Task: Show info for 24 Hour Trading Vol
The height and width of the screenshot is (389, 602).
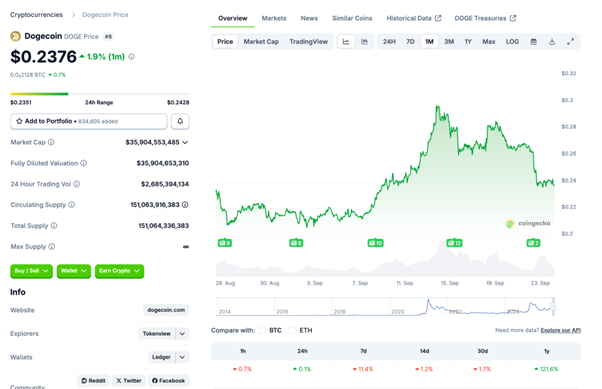Action: click(76, 184)
